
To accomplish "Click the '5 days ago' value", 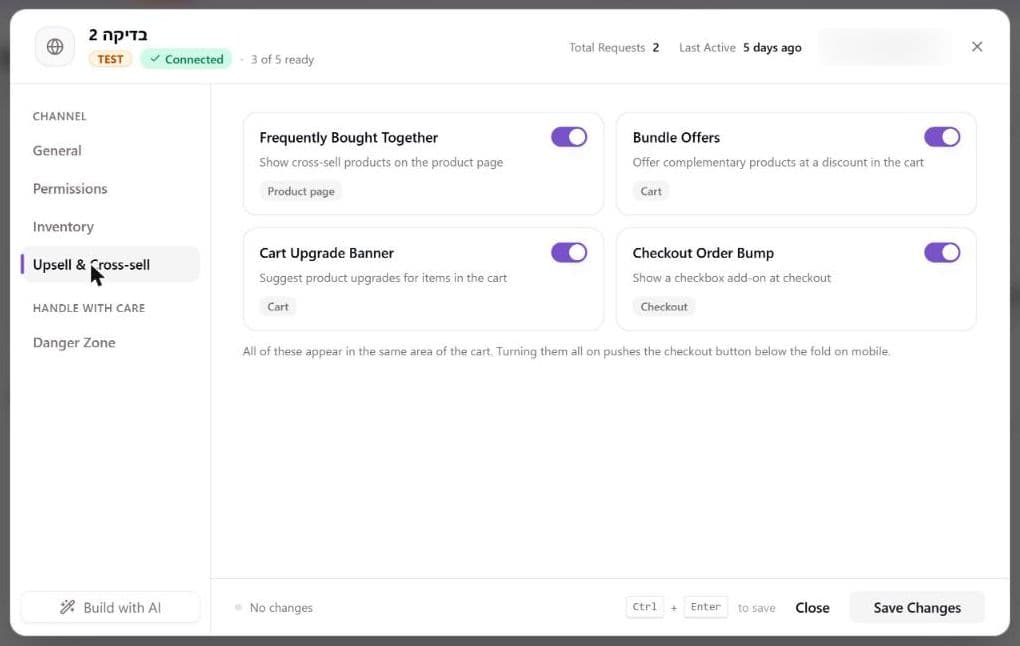I will 772,47.
